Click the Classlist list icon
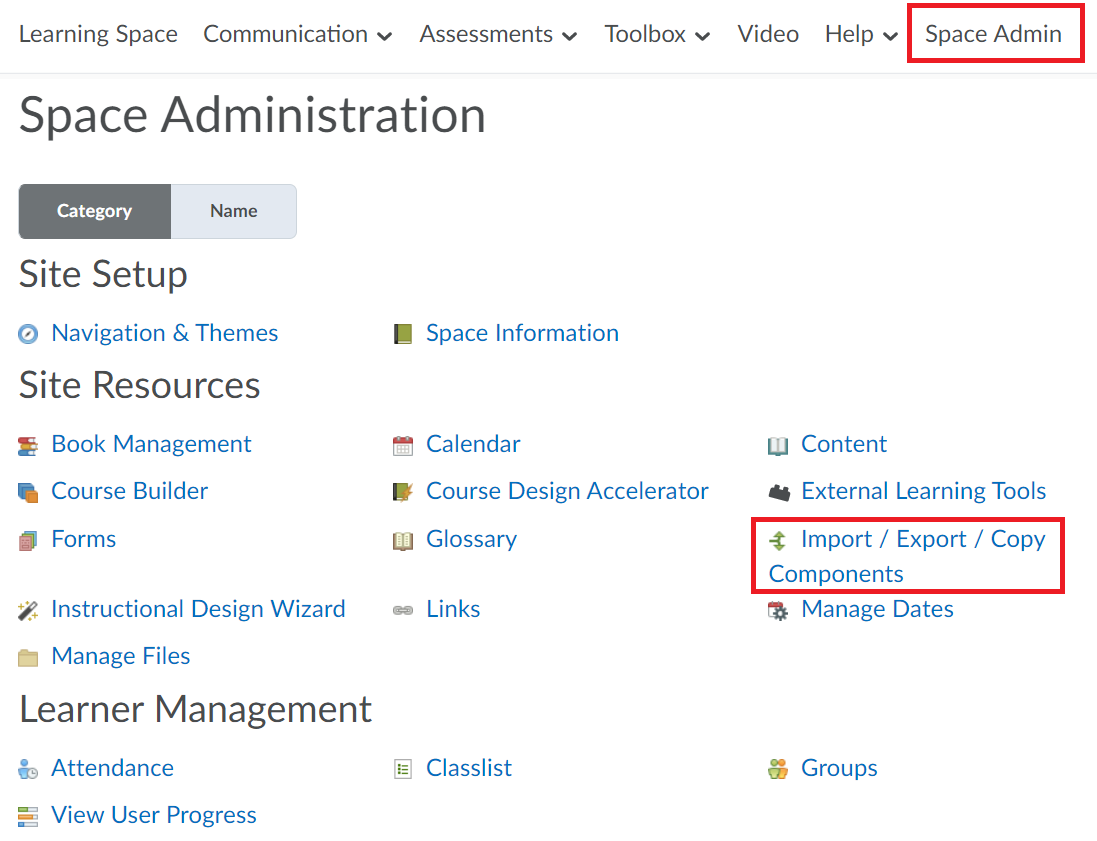1097x841 pixels. click(x=403, y=770)
